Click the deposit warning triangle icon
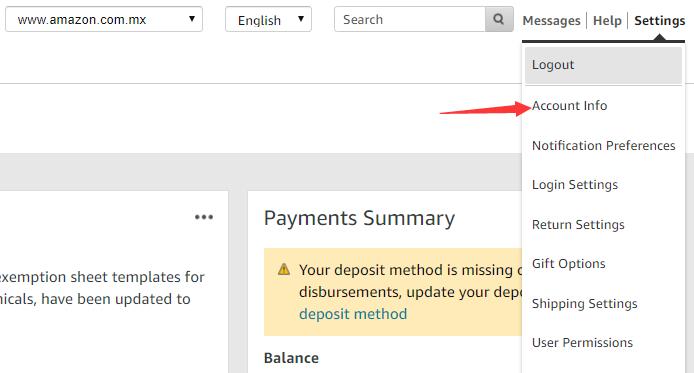 [x=284, y=269]
